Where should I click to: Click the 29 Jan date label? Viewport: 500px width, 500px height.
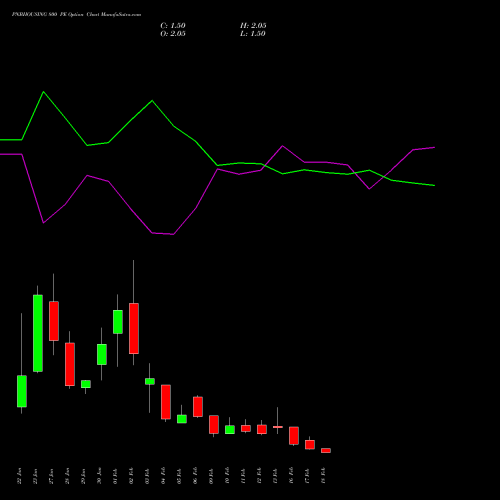pyautogui.click(x=83, y=476)
